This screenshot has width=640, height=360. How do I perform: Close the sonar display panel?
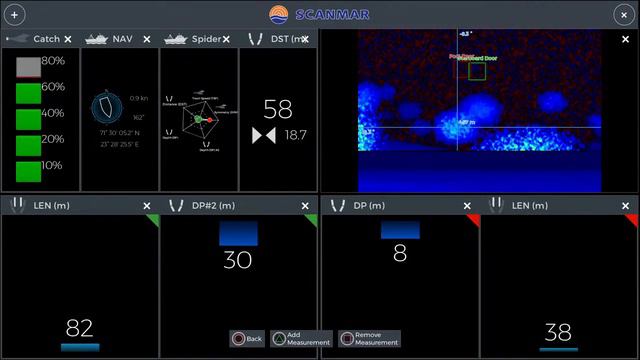[x=625, y=39]
